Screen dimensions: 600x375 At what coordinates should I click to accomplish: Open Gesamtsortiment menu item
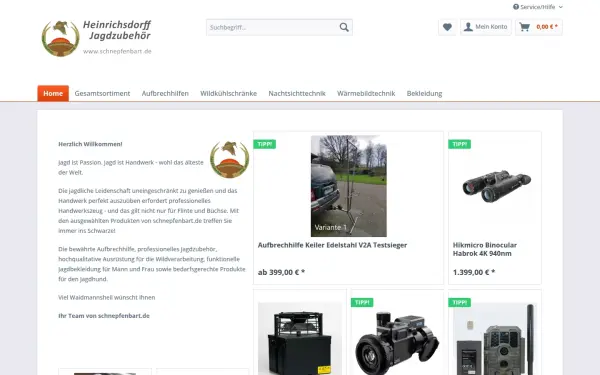pyautogui.click(x=102, y=93)
